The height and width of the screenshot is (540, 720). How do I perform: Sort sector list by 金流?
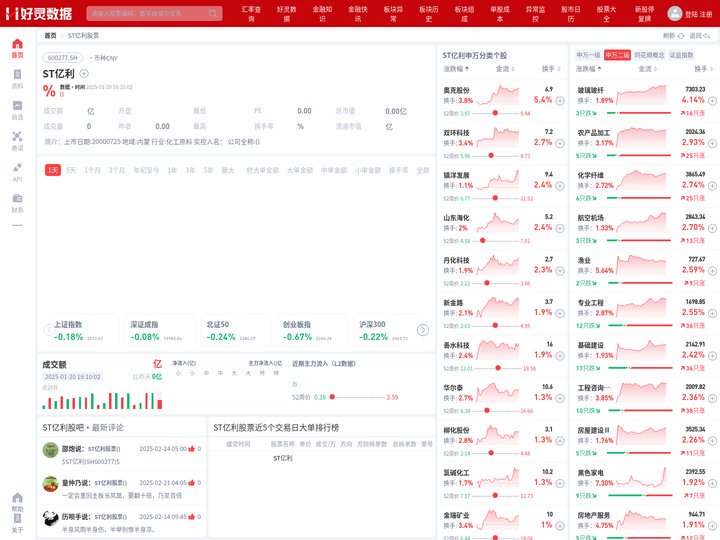point(647,69)
